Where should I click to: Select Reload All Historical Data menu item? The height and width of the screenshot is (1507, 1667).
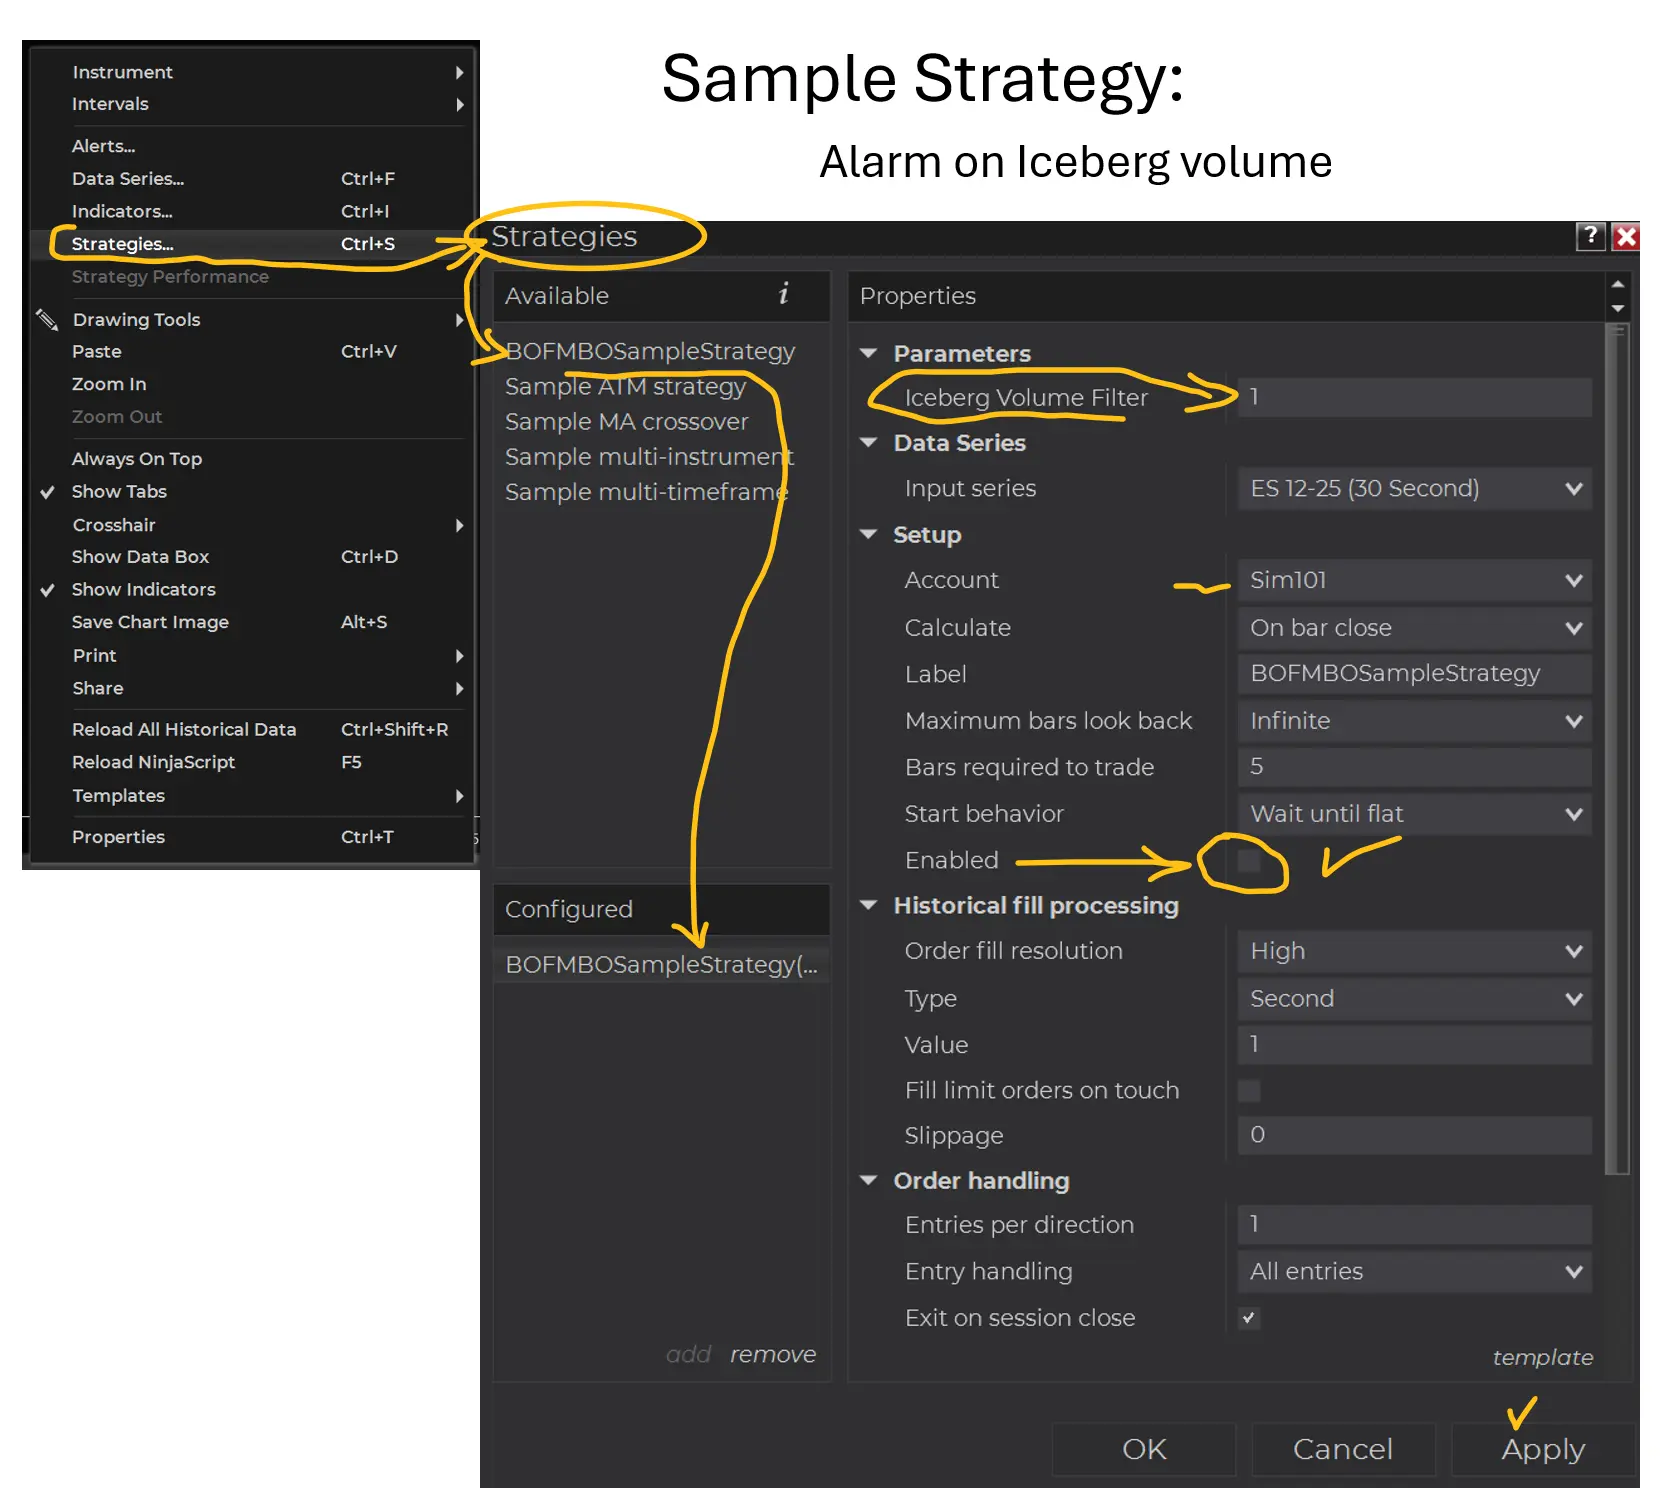(184, 729)
